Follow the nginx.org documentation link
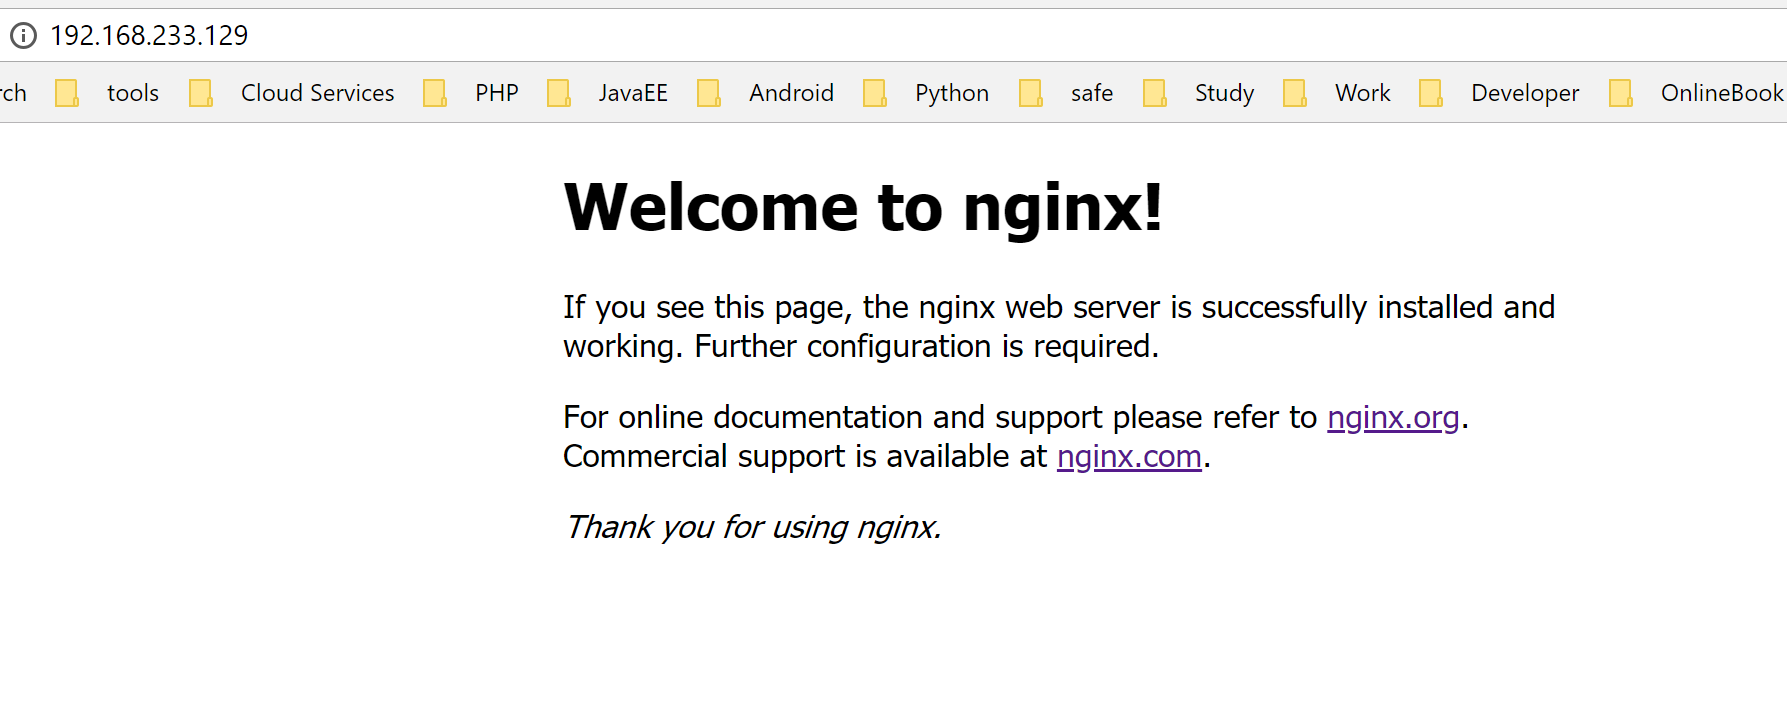 pos(1393,418)
